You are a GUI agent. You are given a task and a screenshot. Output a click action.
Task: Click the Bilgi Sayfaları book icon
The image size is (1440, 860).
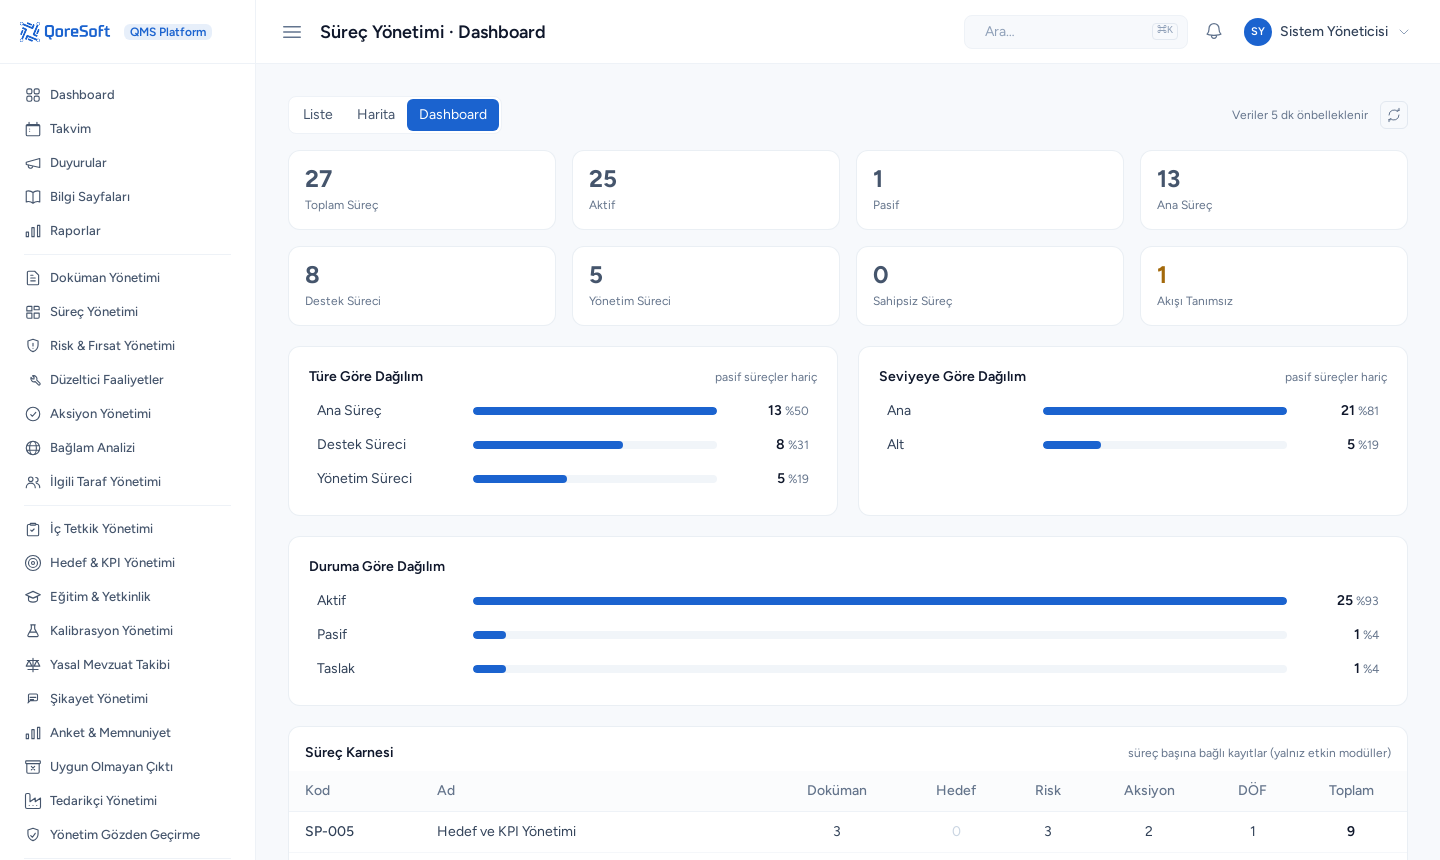point(33,197)
